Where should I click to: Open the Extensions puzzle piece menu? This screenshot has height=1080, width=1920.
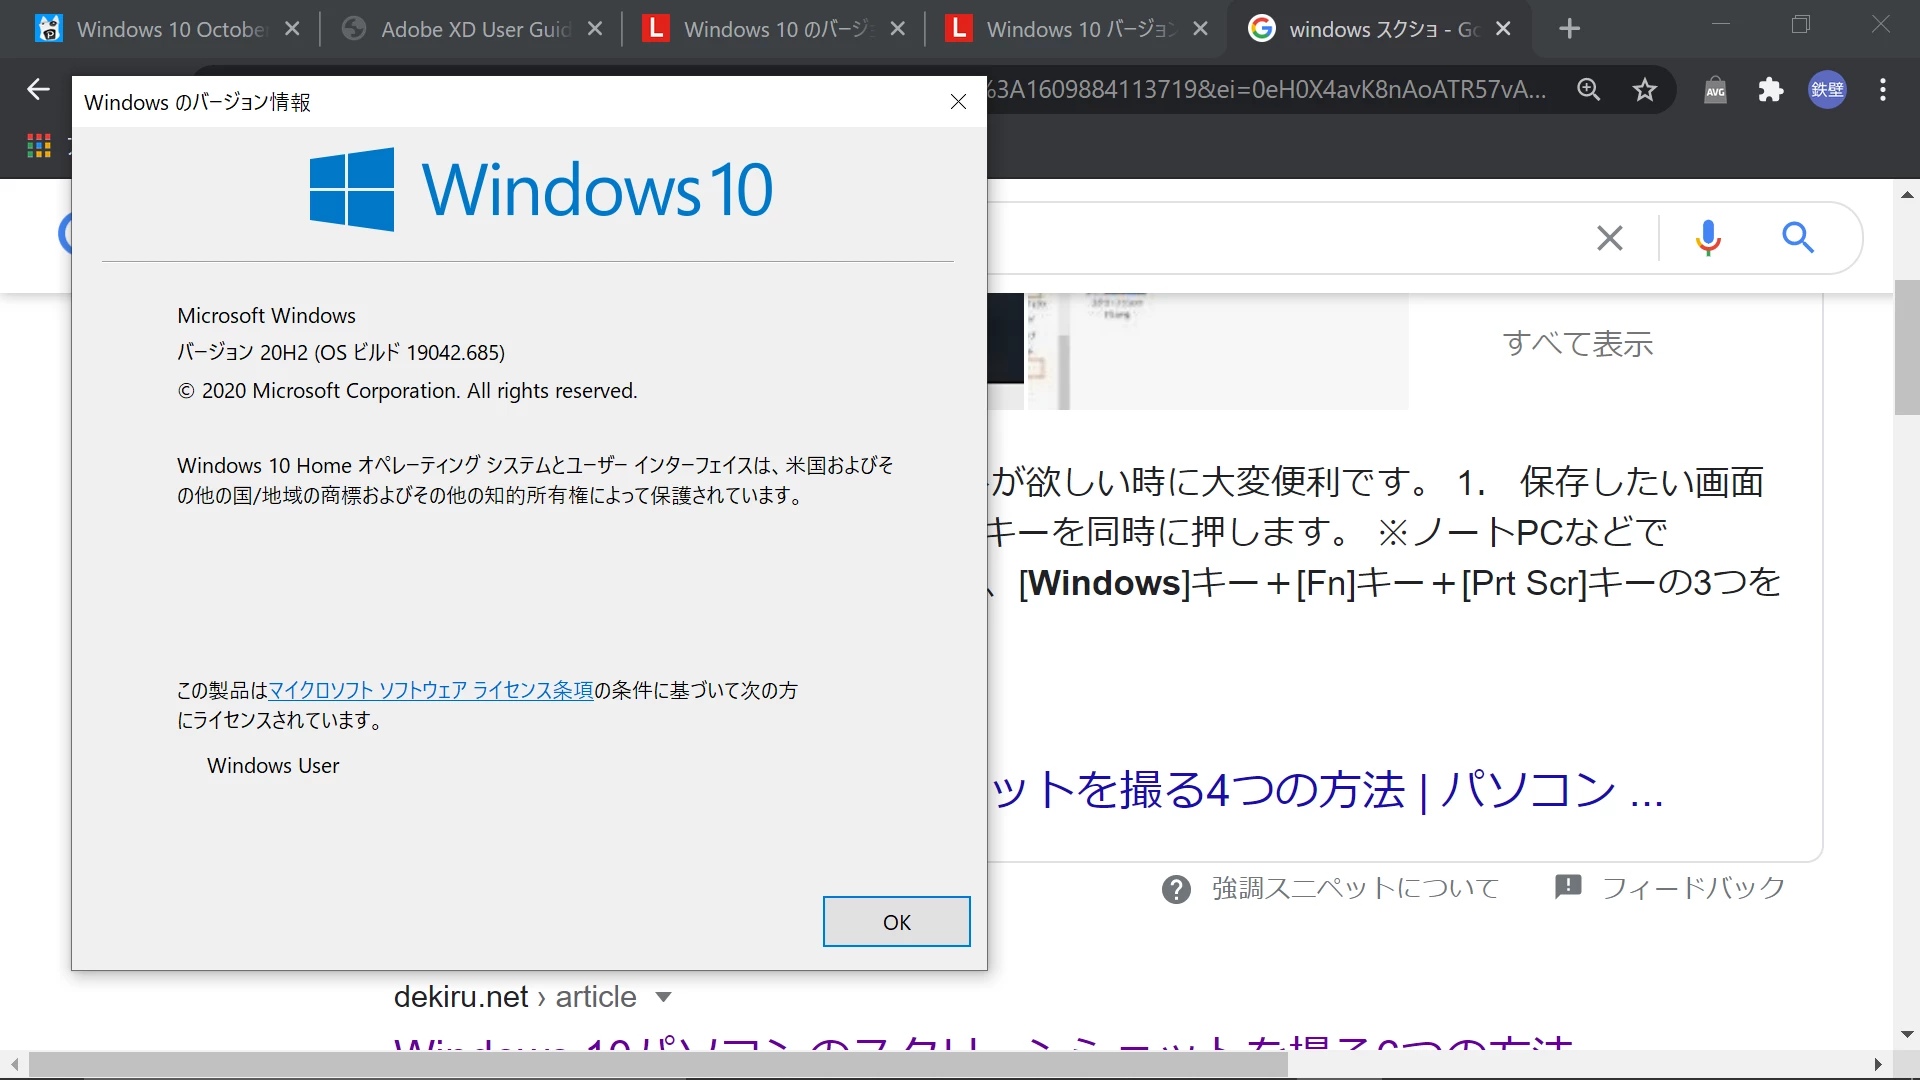pyautogui.click(x=1771, y=90)
